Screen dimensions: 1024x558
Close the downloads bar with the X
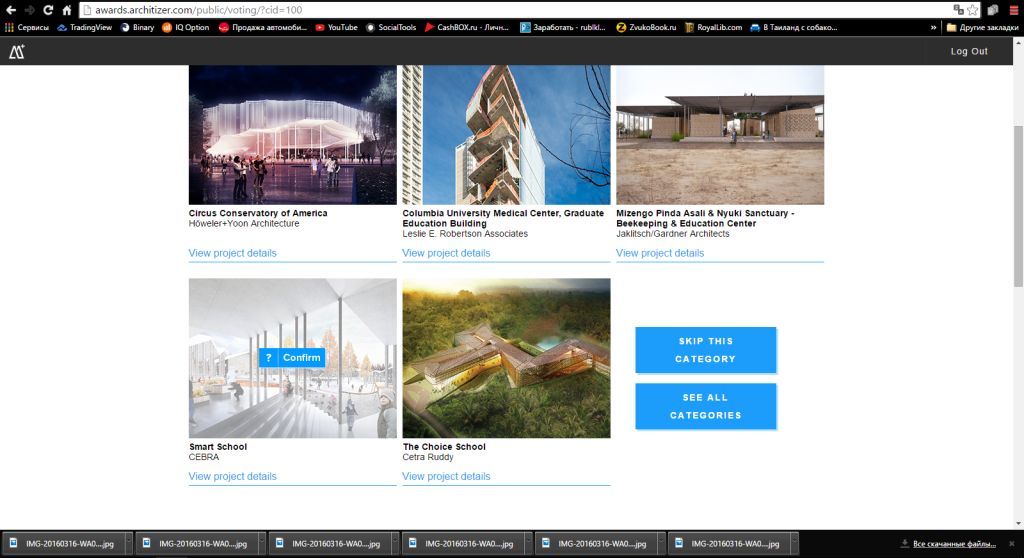[1012, 544]
